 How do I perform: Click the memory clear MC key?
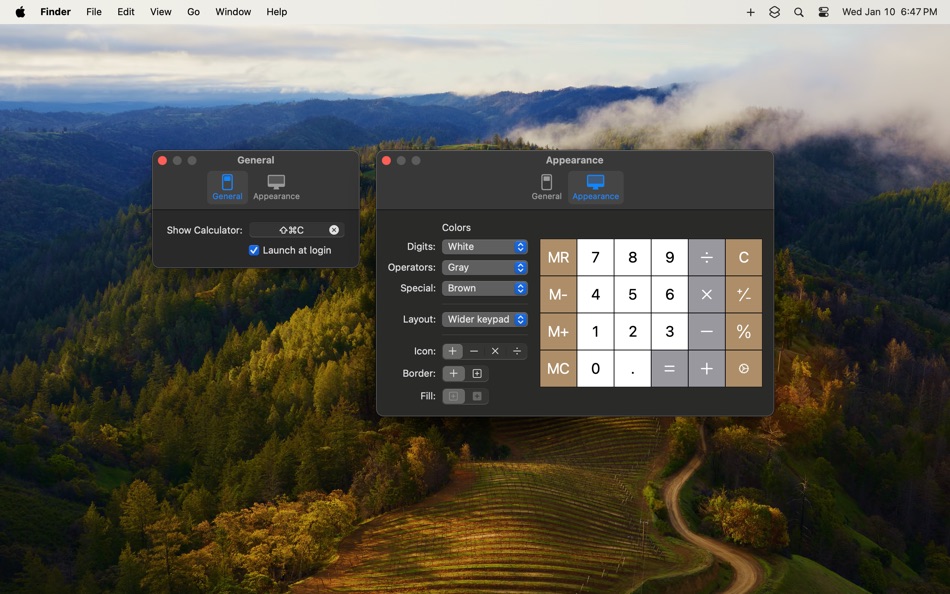558,368
